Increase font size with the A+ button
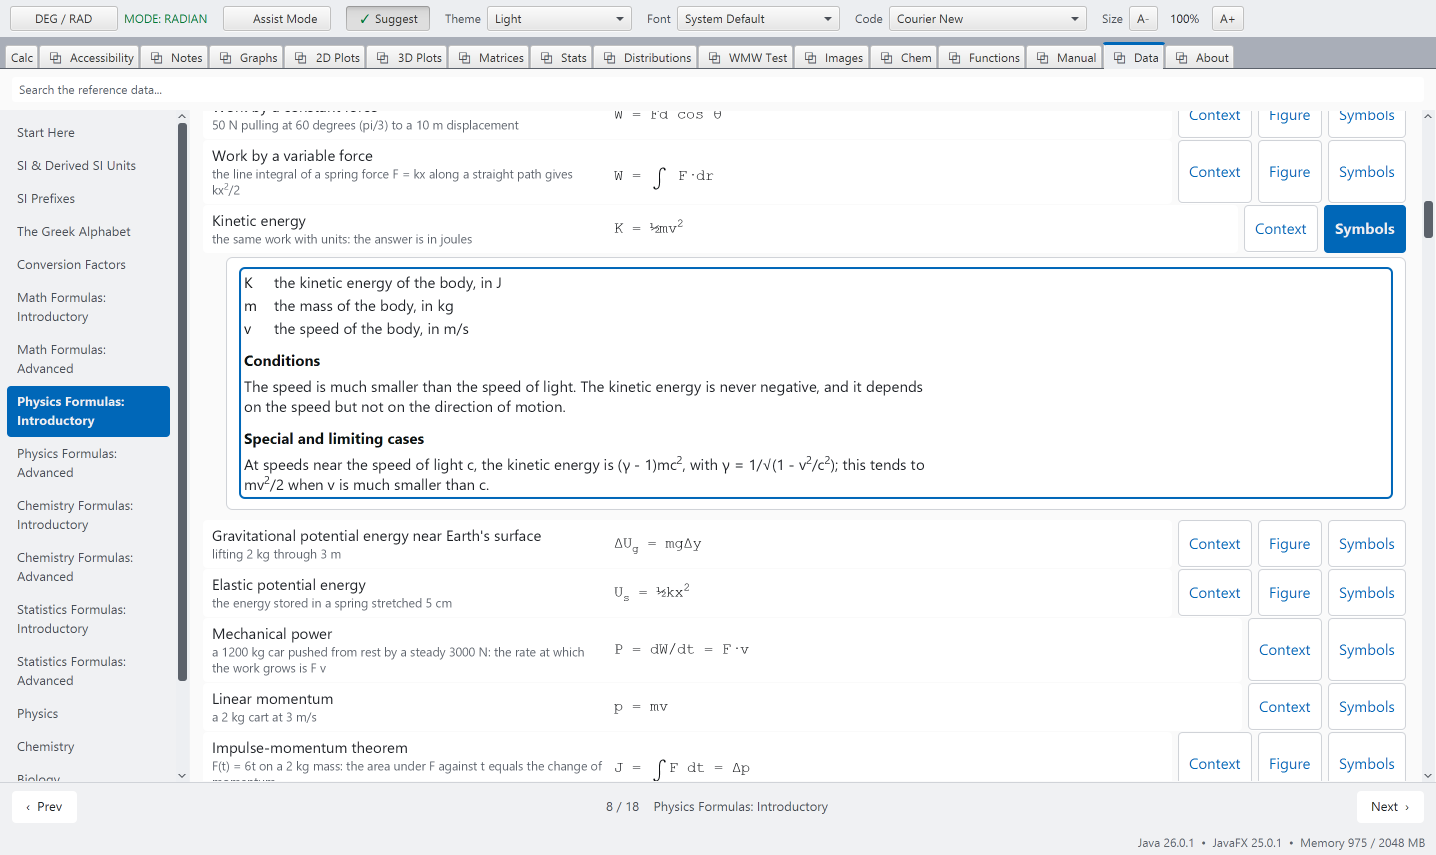Screen dimensions: 1436x855 coord(1227,19)
